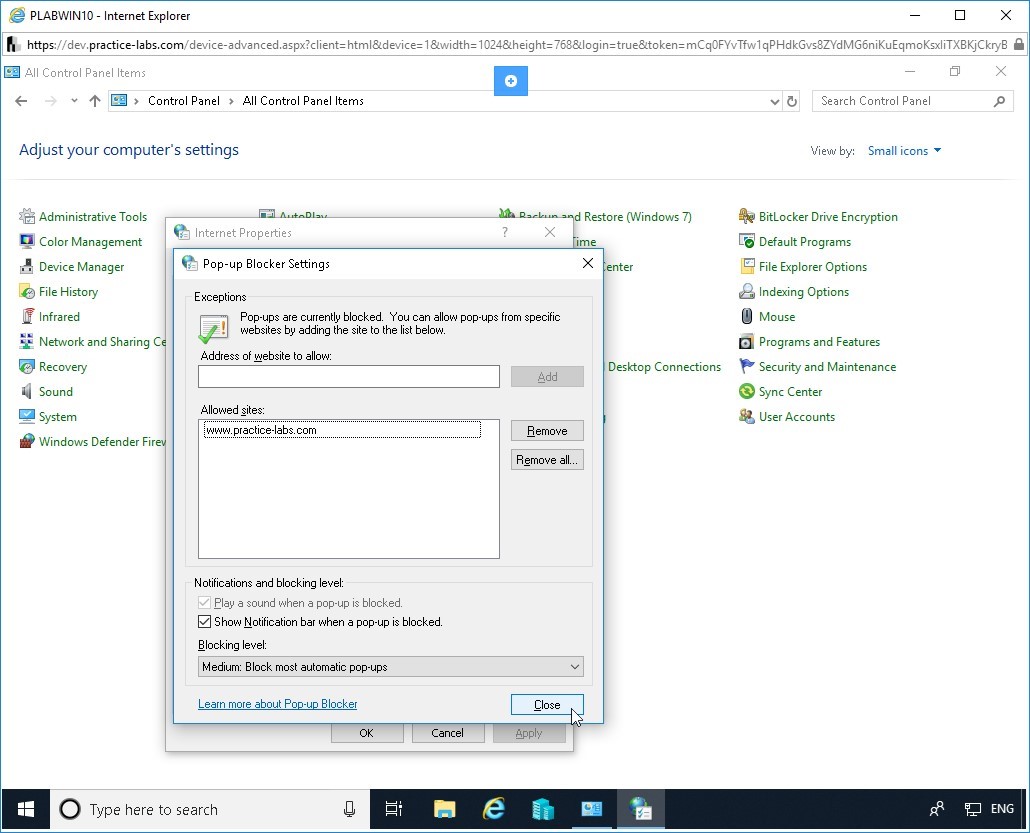Click the Control Panel refresh icon

point(792,101)
